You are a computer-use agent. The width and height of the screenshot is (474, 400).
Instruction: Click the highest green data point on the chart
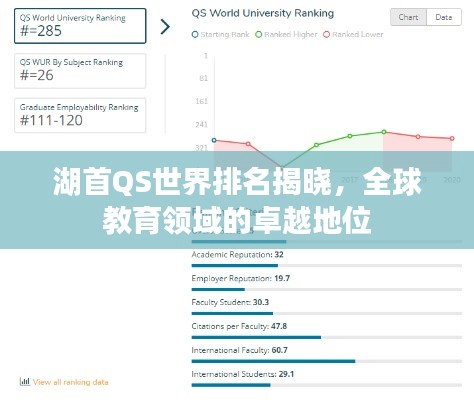(384, 132)
